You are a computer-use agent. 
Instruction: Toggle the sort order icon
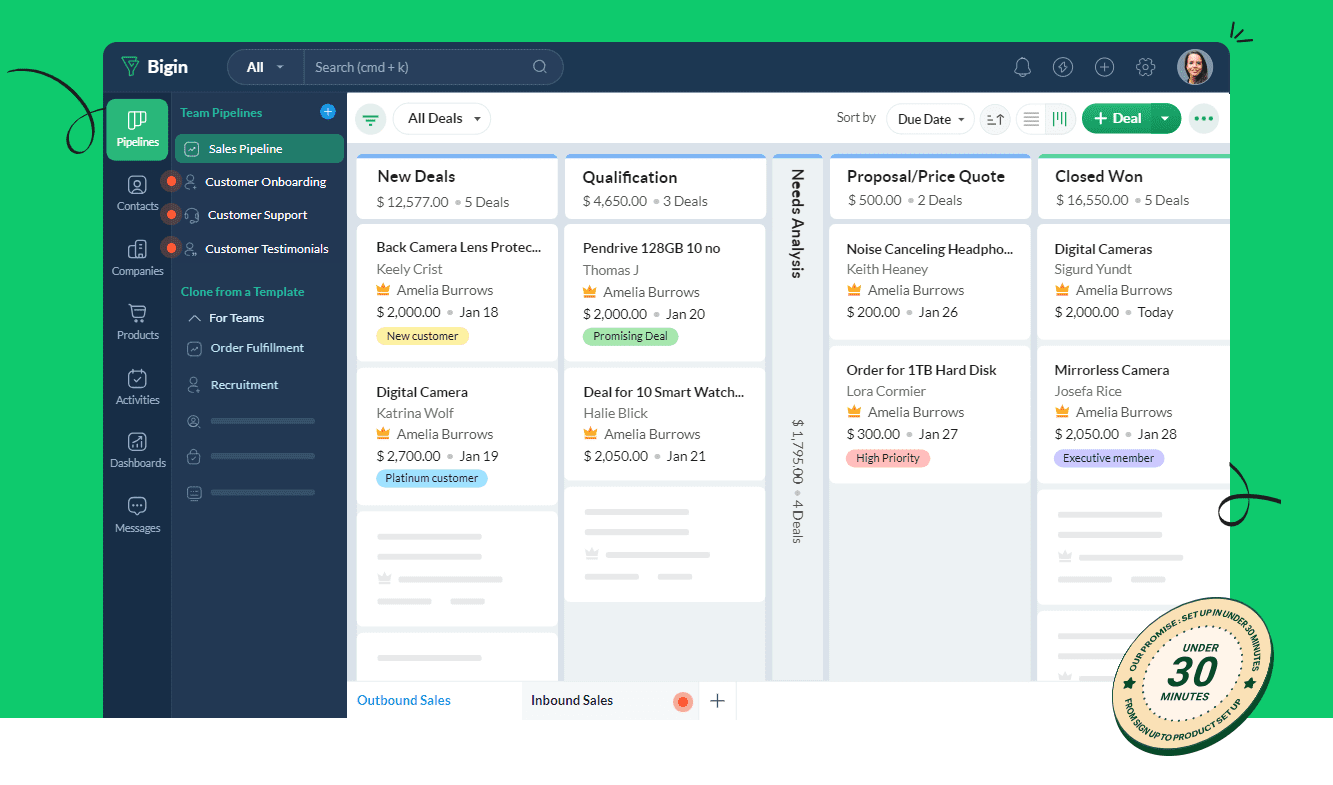pyautogui.click(x=994, y=119)
